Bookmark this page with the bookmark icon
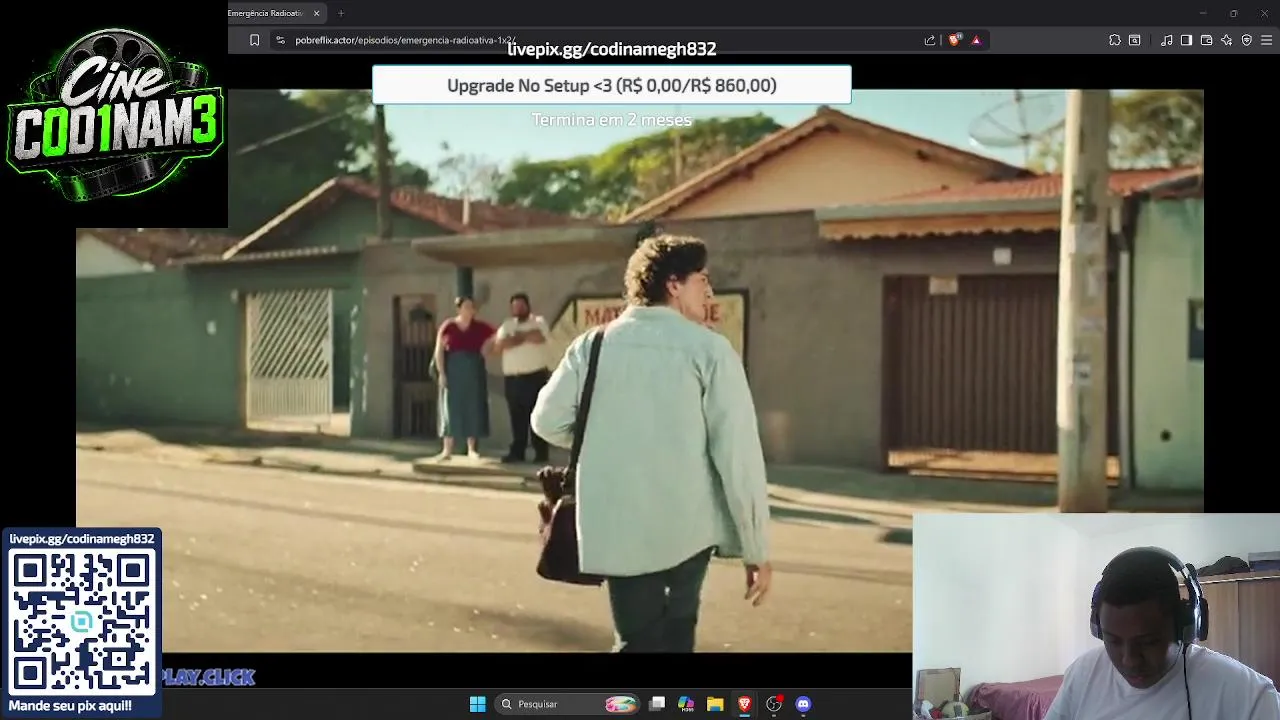Image resolution: width=1280 pixels, height=720 pixels. tap(254, 40)
